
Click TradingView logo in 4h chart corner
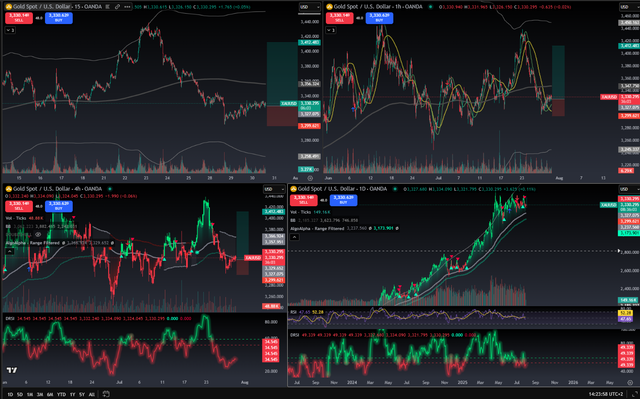tap(12, 370)
